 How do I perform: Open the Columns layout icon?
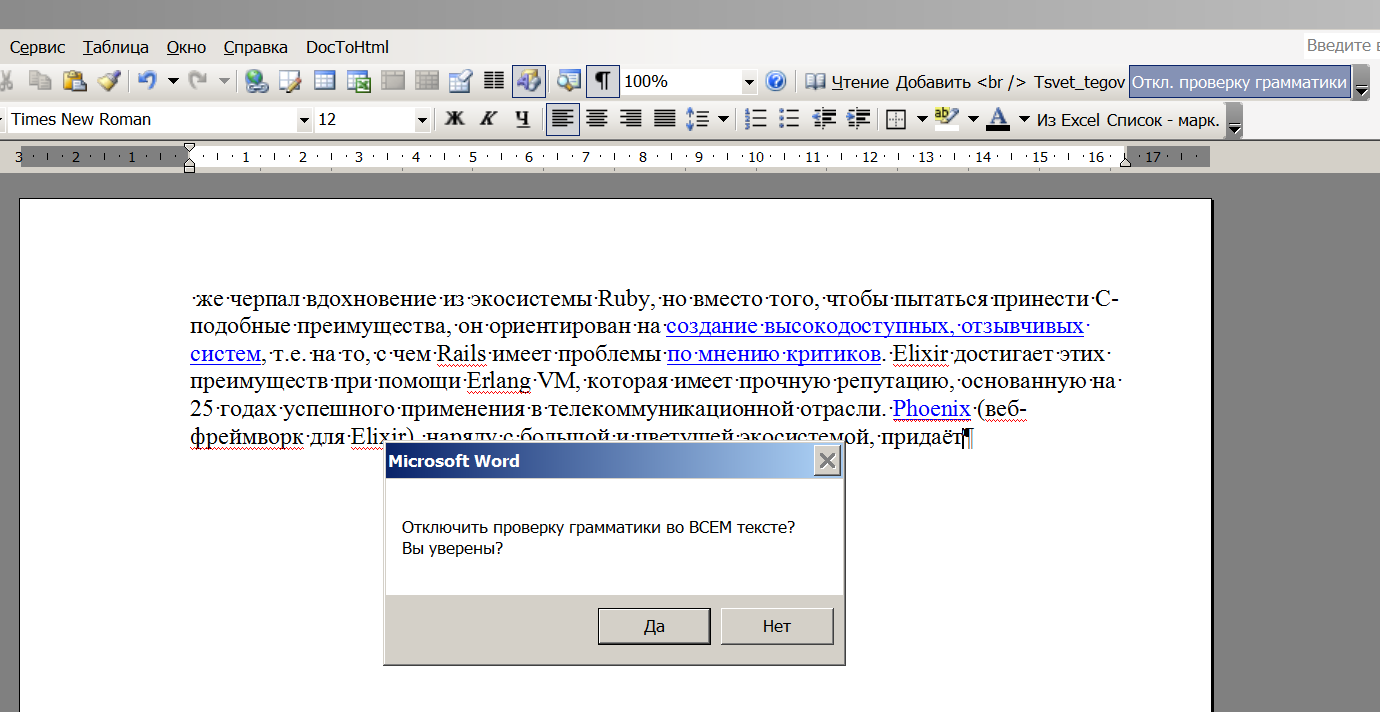pyautogui.click(x=494, y=81)
